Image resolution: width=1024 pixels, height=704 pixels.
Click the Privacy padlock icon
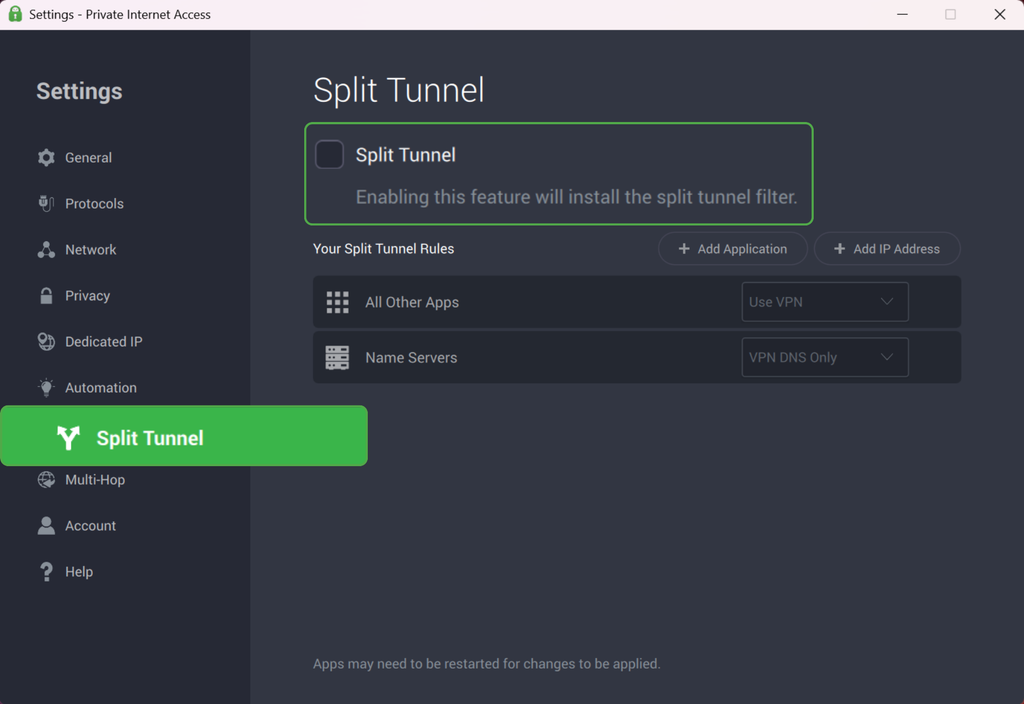[46, 295]
